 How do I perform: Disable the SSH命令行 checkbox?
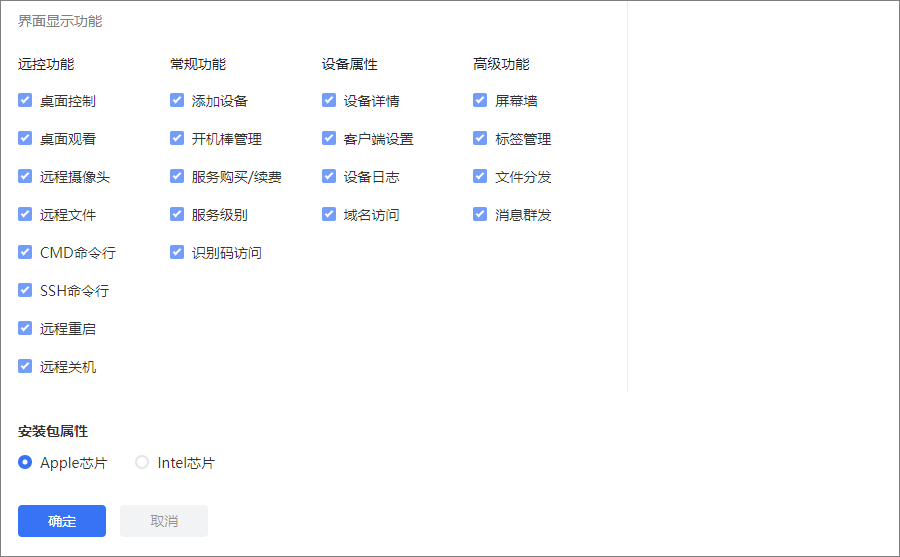coord(25,290)
